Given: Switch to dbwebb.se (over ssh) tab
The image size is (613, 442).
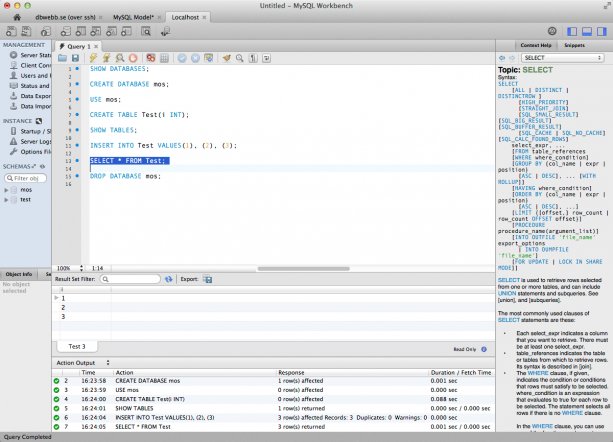Looking at the screenshot, I should [65, 17].
